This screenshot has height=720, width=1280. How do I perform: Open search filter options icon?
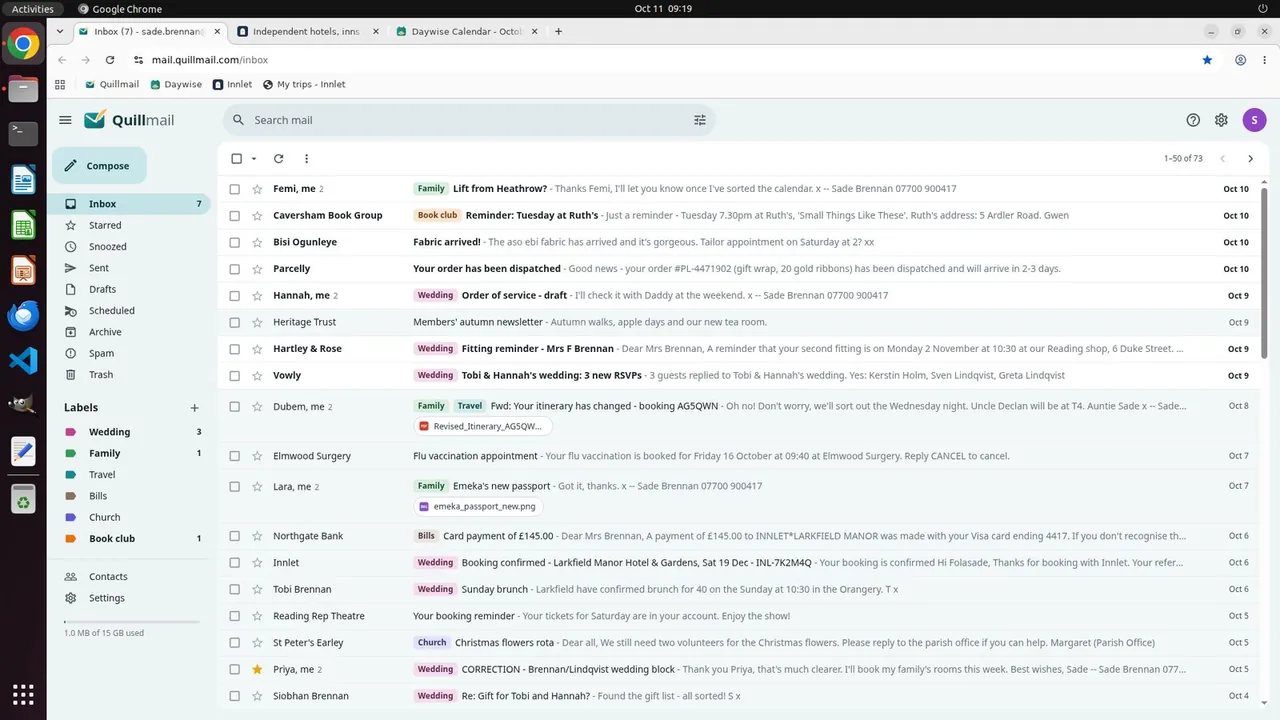click(700, 120)
